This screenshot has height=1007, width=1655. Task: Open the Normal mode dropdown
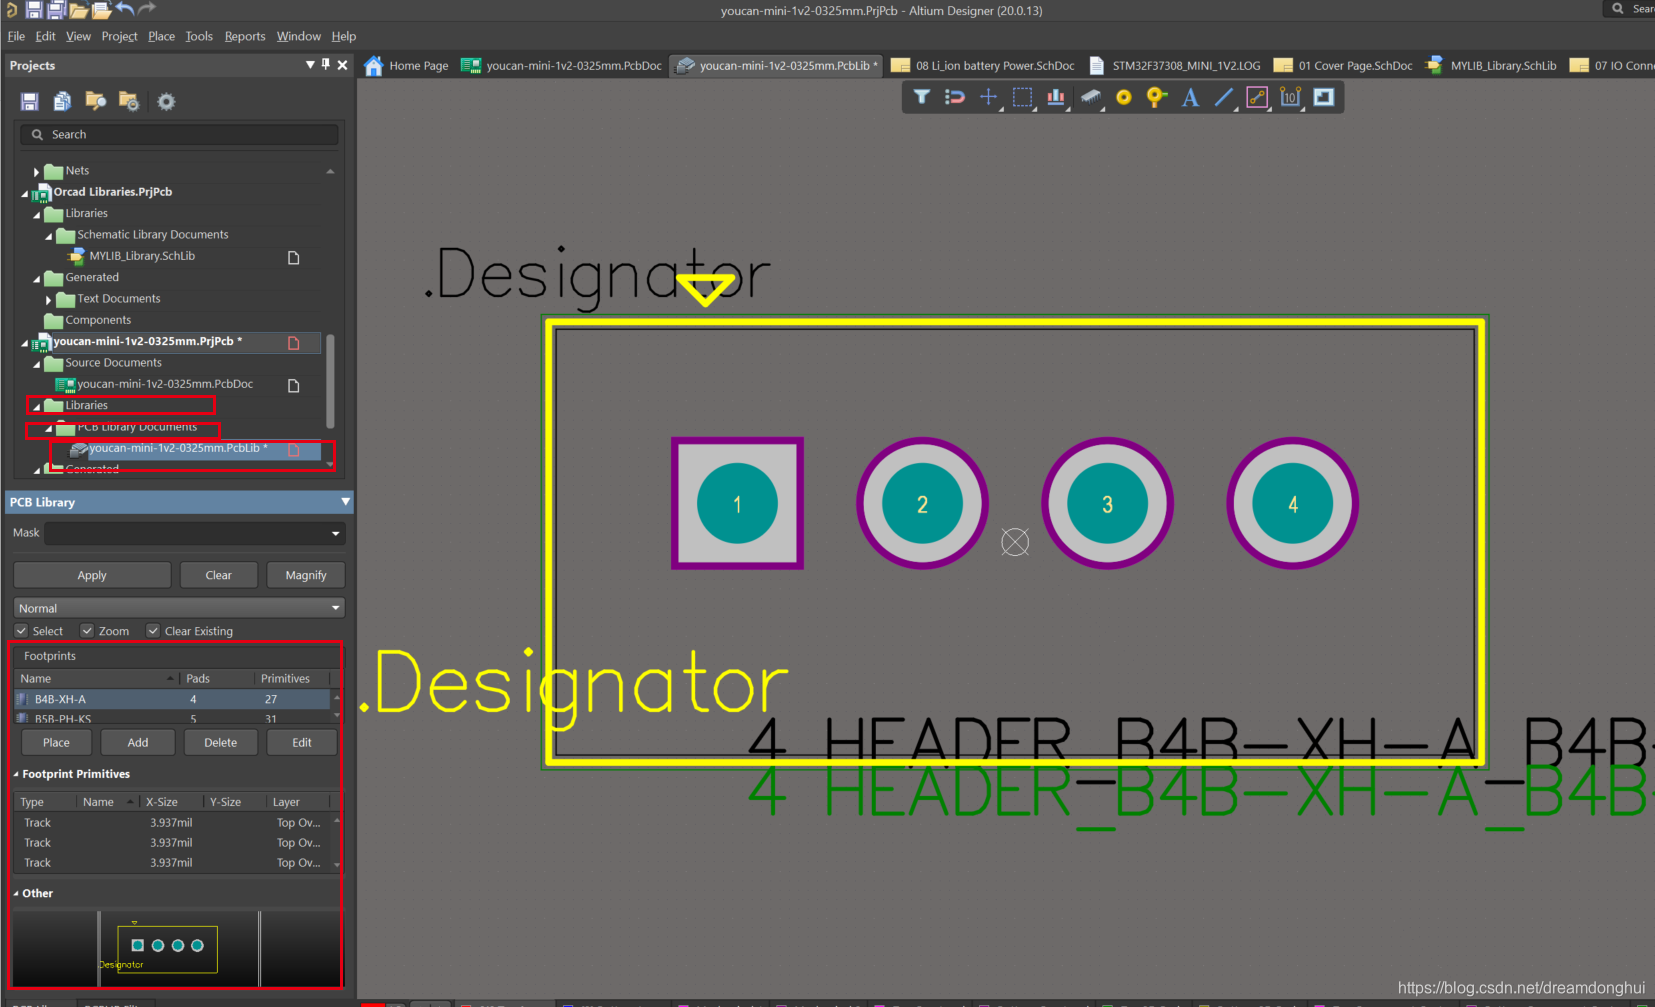point(179,608)
